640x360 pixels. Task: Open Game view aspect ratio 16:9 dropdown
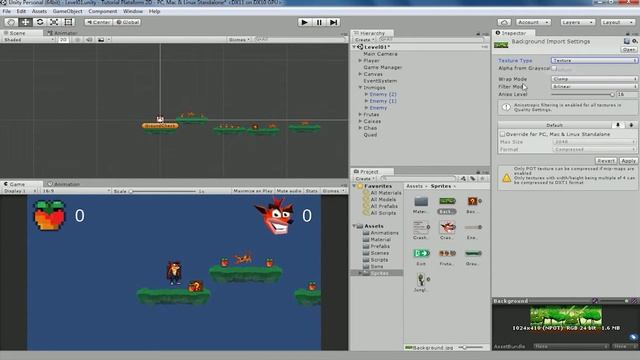[76, 191]
